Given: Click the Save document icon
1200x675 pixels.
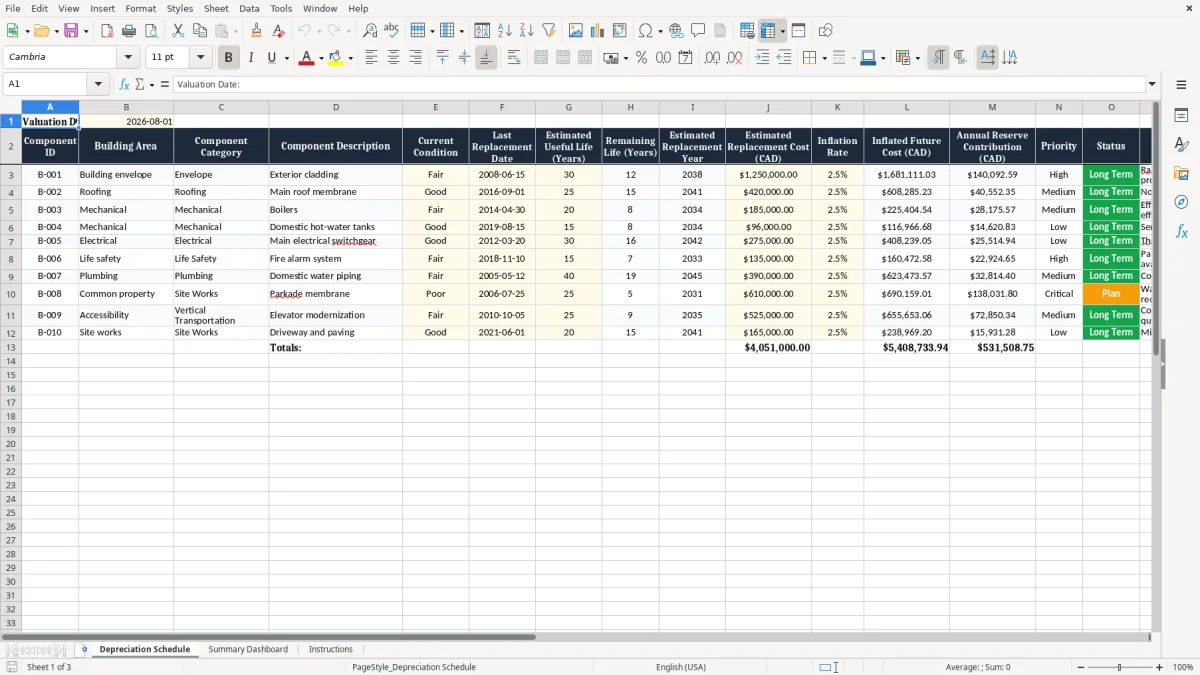Looking at the screenshot, I should click(71, 31).
